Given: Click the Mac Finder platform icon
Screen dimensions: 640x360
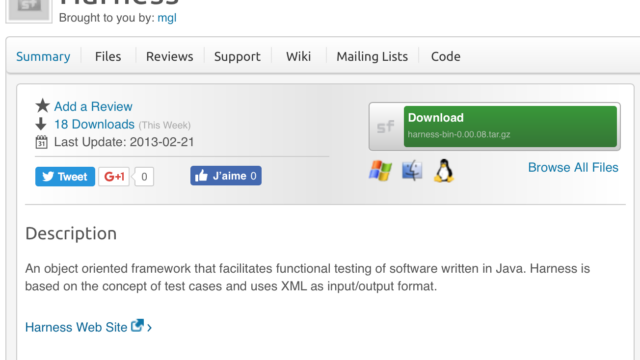Looking at the screenshot, I should tap(412, 170).
